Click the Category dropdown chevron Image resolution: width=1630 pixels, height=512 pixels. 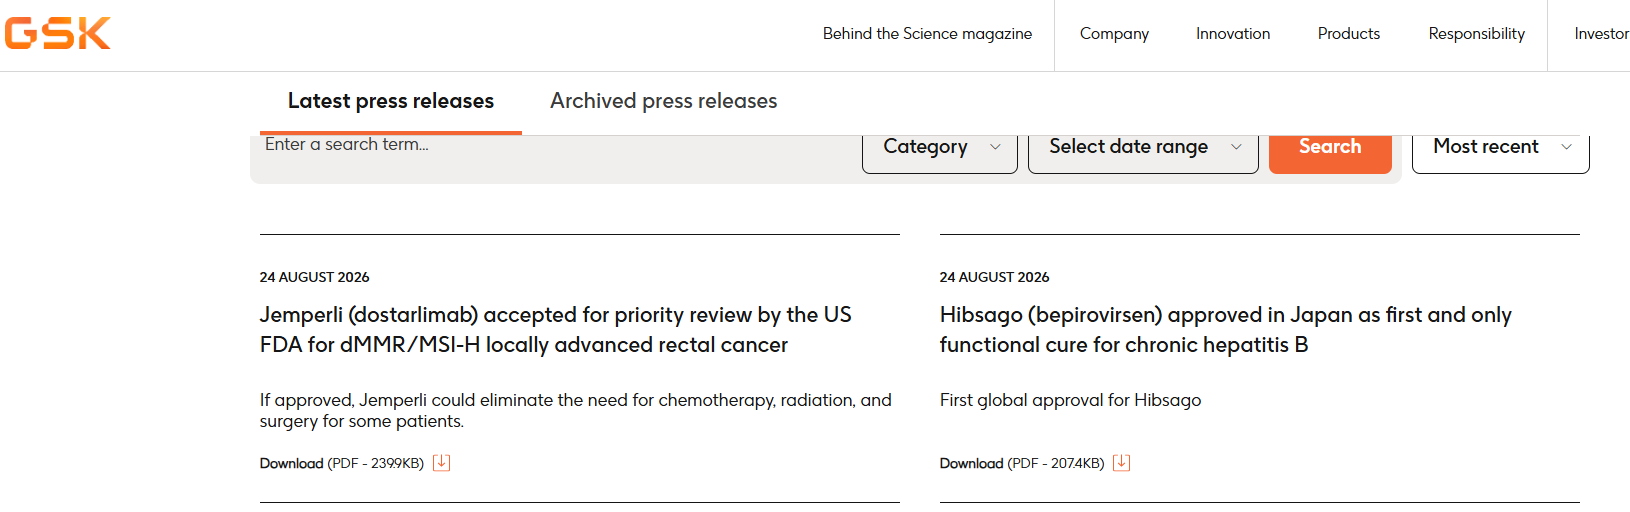coord(995,147)
